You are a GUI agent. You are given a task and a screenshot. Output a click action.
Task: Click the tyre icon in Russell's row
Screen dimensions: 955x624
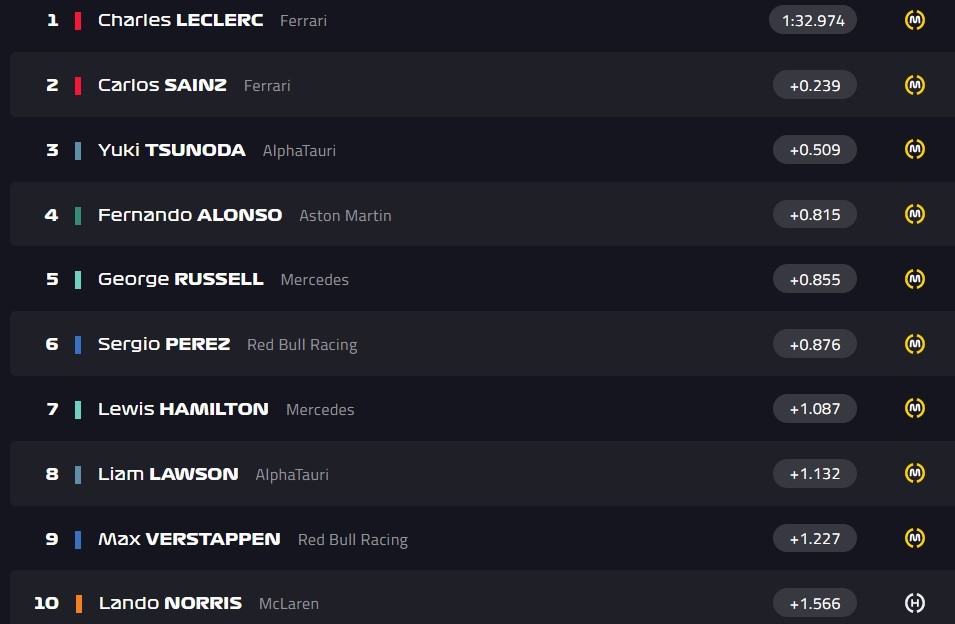pyautogui.click(x=914, y=279)
